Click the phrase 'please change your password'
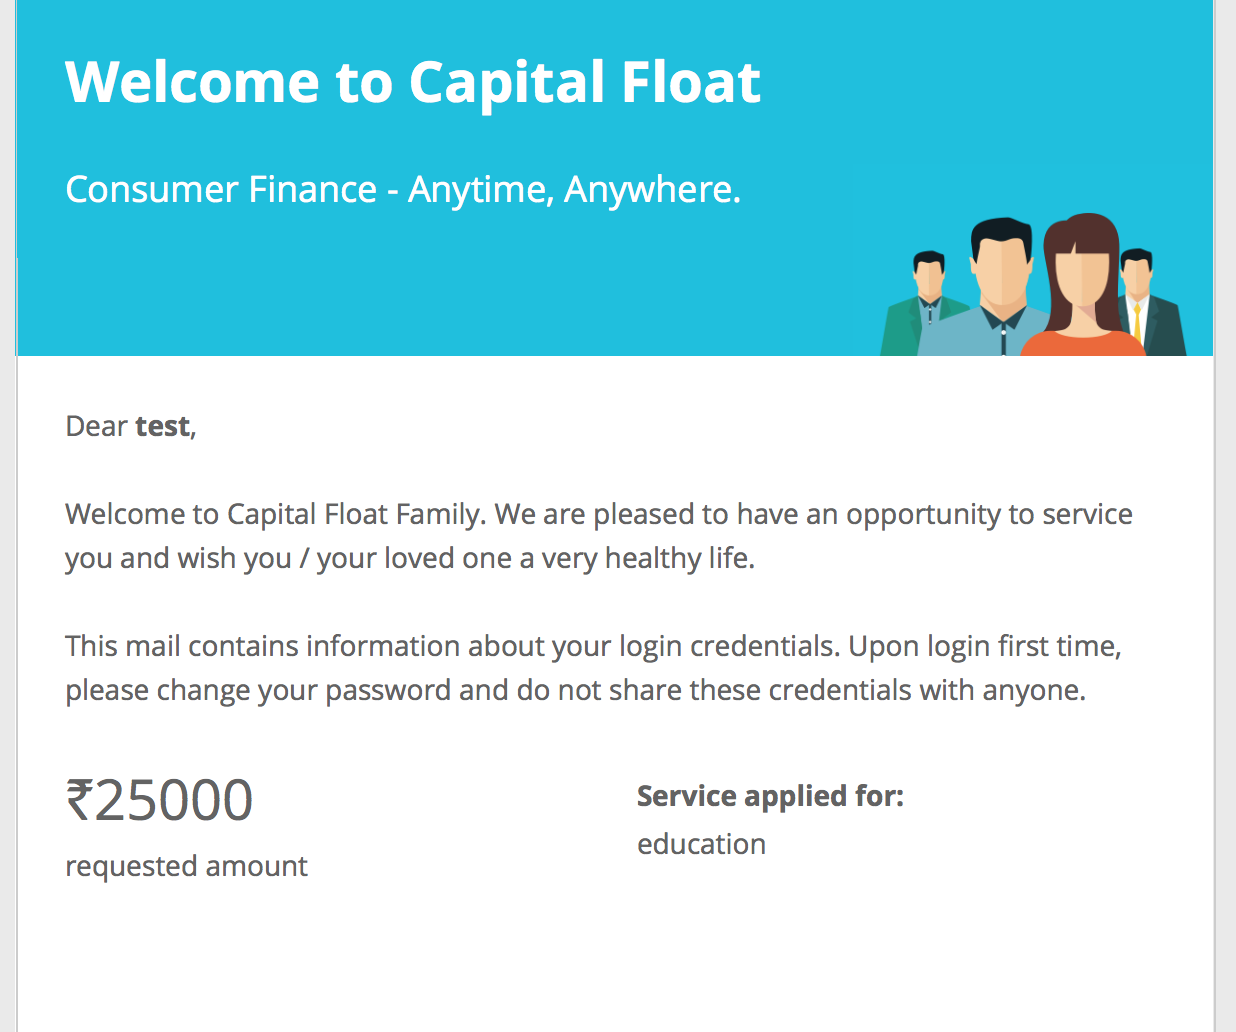The image size is (1236, 1032). click(258, 690)
